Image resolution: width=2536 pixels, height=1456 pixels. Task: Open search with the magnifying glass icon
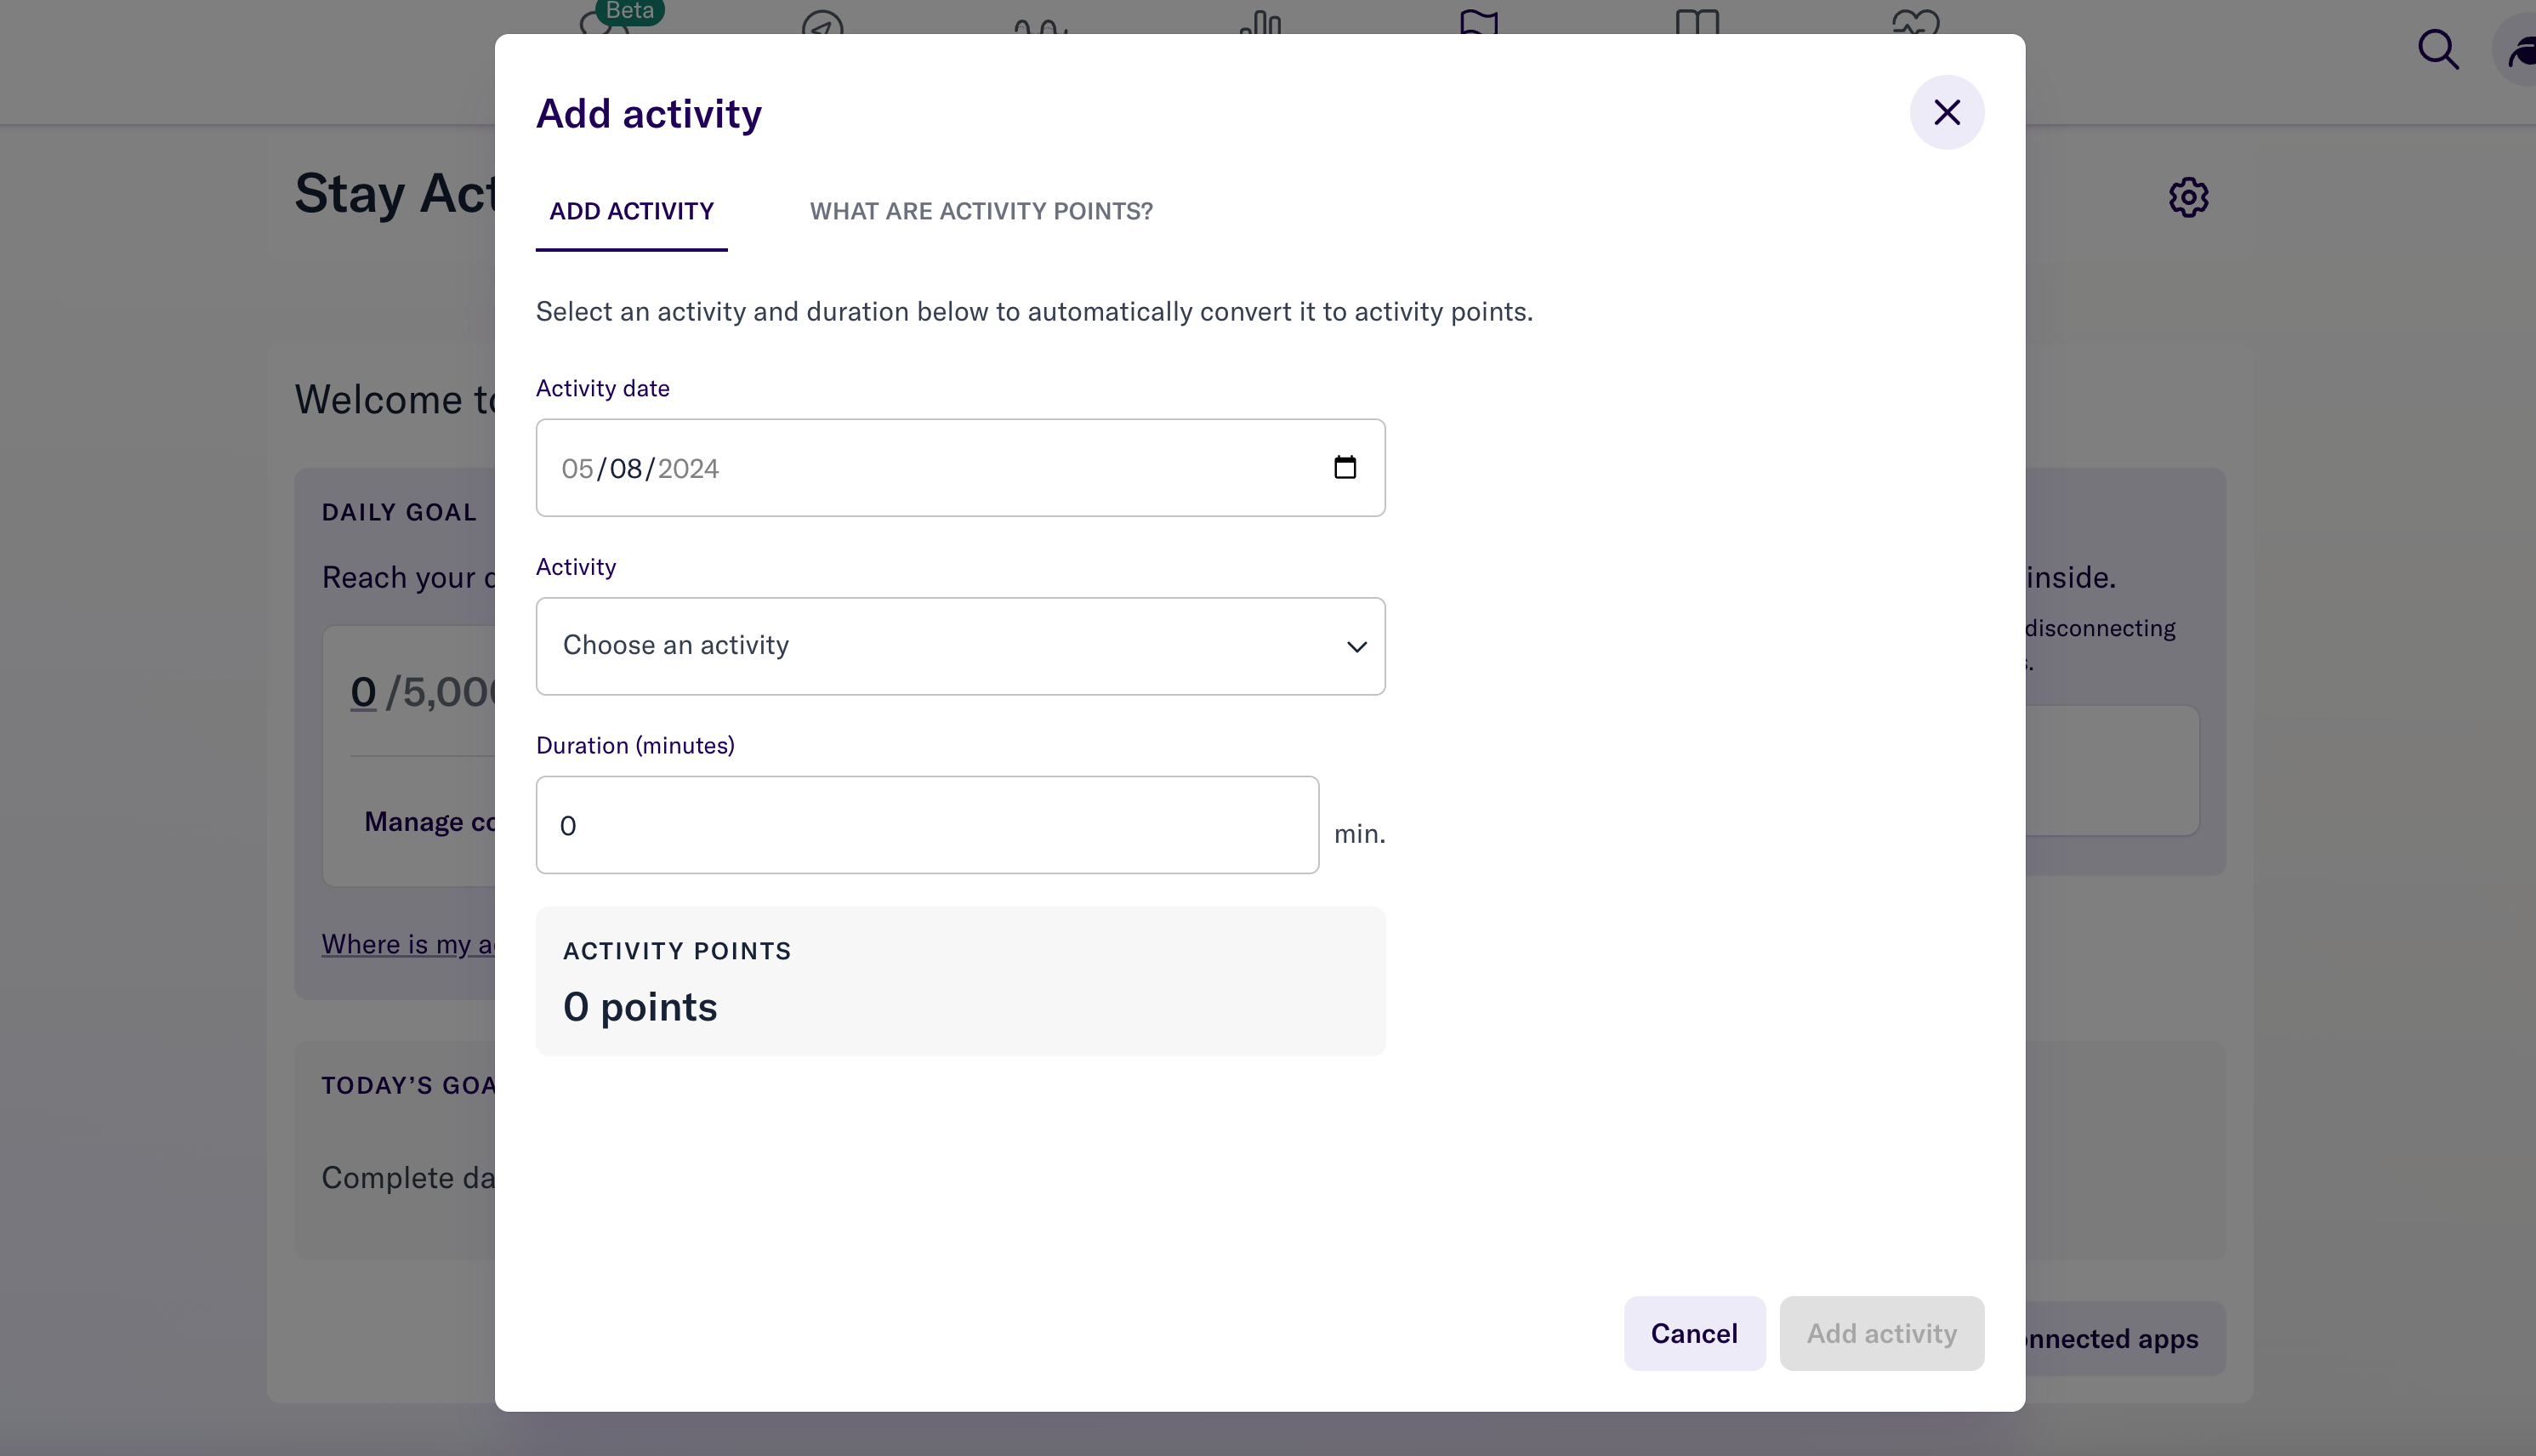click(2438, 49)
